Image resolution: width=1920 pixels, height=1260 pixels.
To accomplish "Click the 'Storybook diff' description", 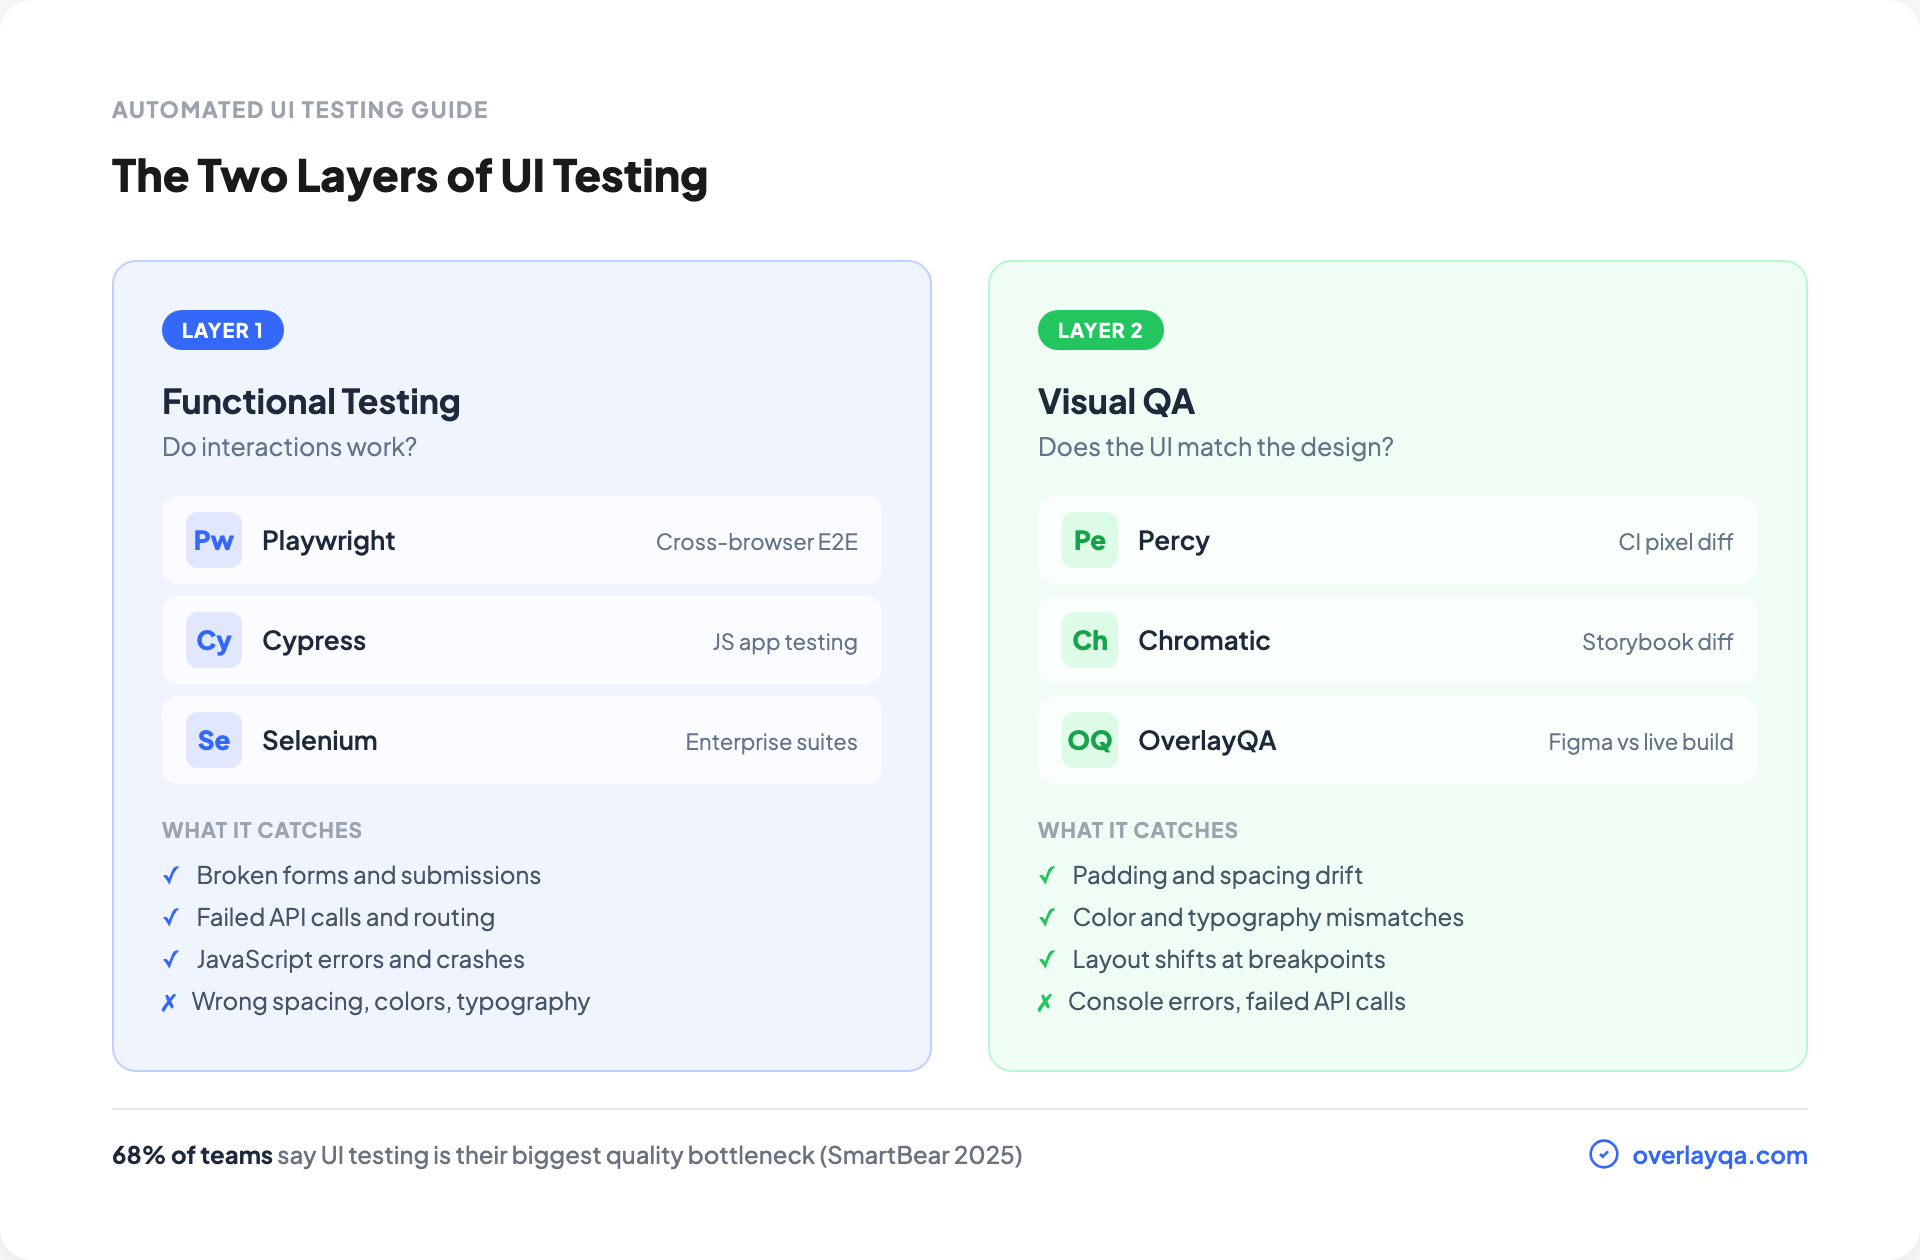I will (x=1657, y=642).
